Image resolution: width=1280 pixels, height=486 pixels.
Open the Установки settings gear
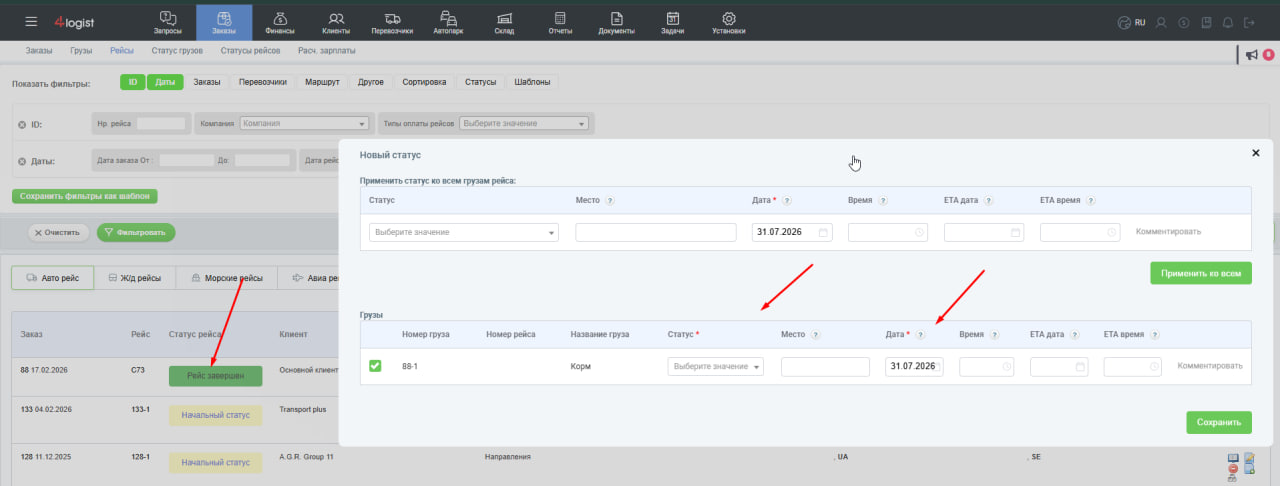tap(728, 23)
